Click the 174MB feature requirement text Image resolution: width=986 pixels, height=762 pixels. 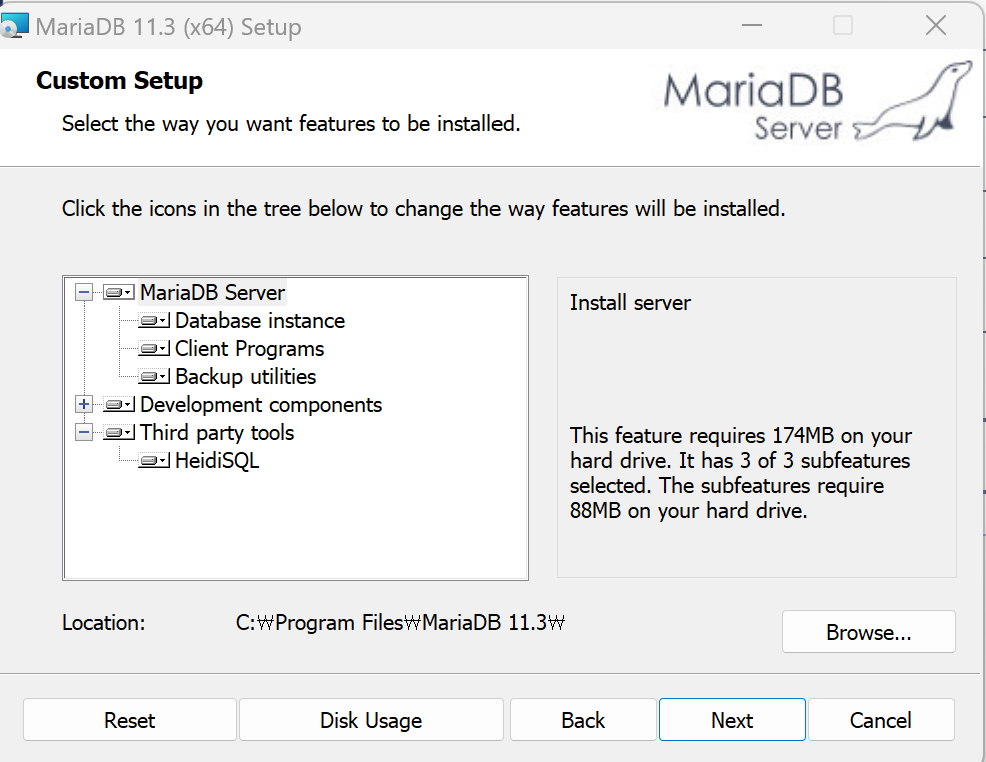741,473
